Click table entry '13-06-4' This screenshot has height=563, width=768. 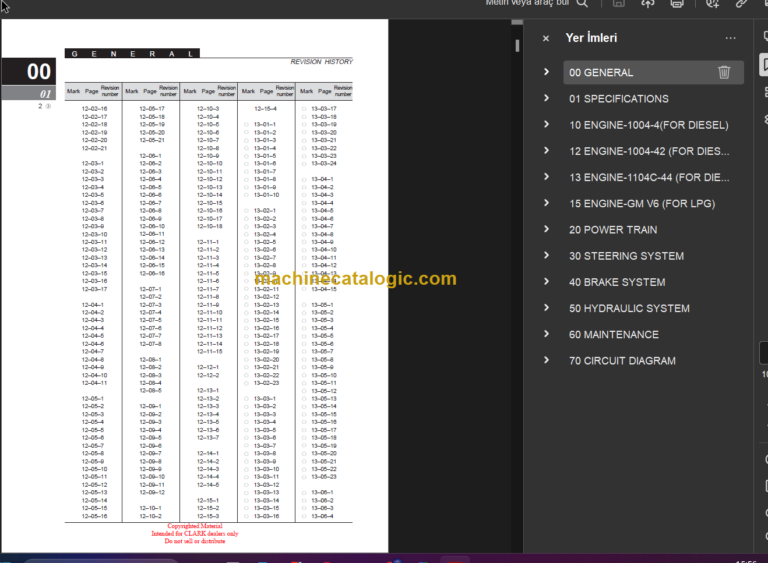[x=322, y=516]
